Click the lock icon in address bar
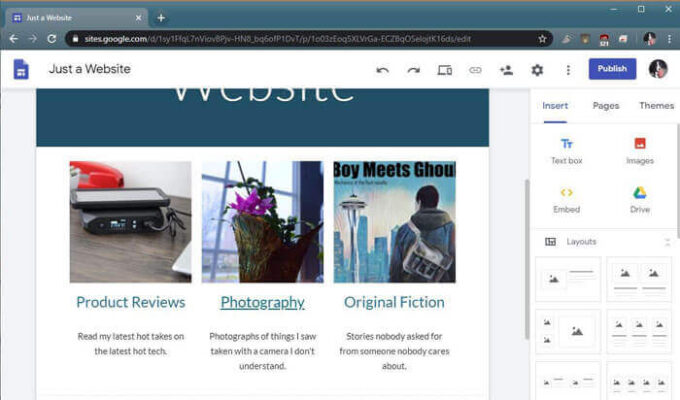The image size is (680, 400). pos(75,39)
